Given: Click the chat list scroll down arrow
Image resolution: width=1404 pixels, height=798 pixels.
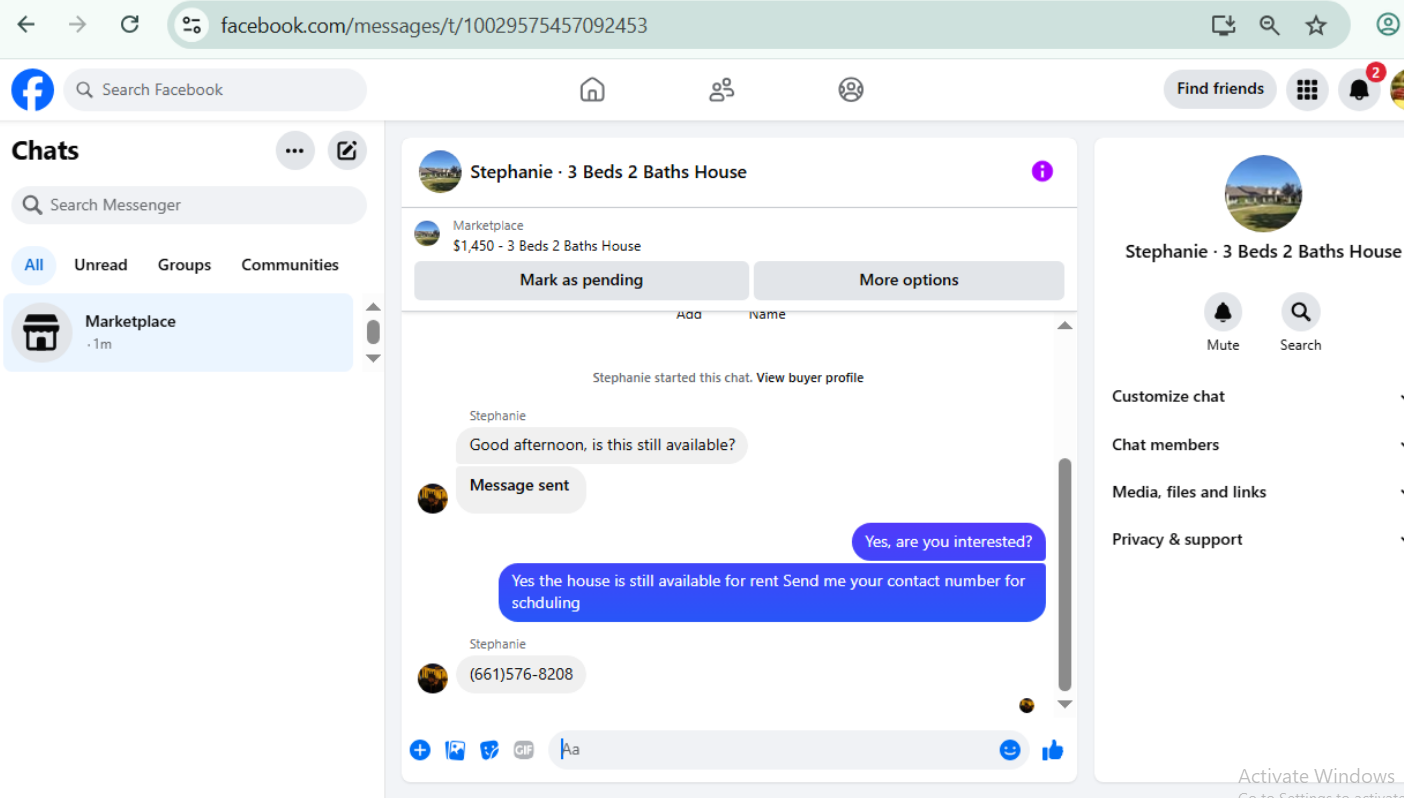Looking at the screenshot, I should point(373,358).
